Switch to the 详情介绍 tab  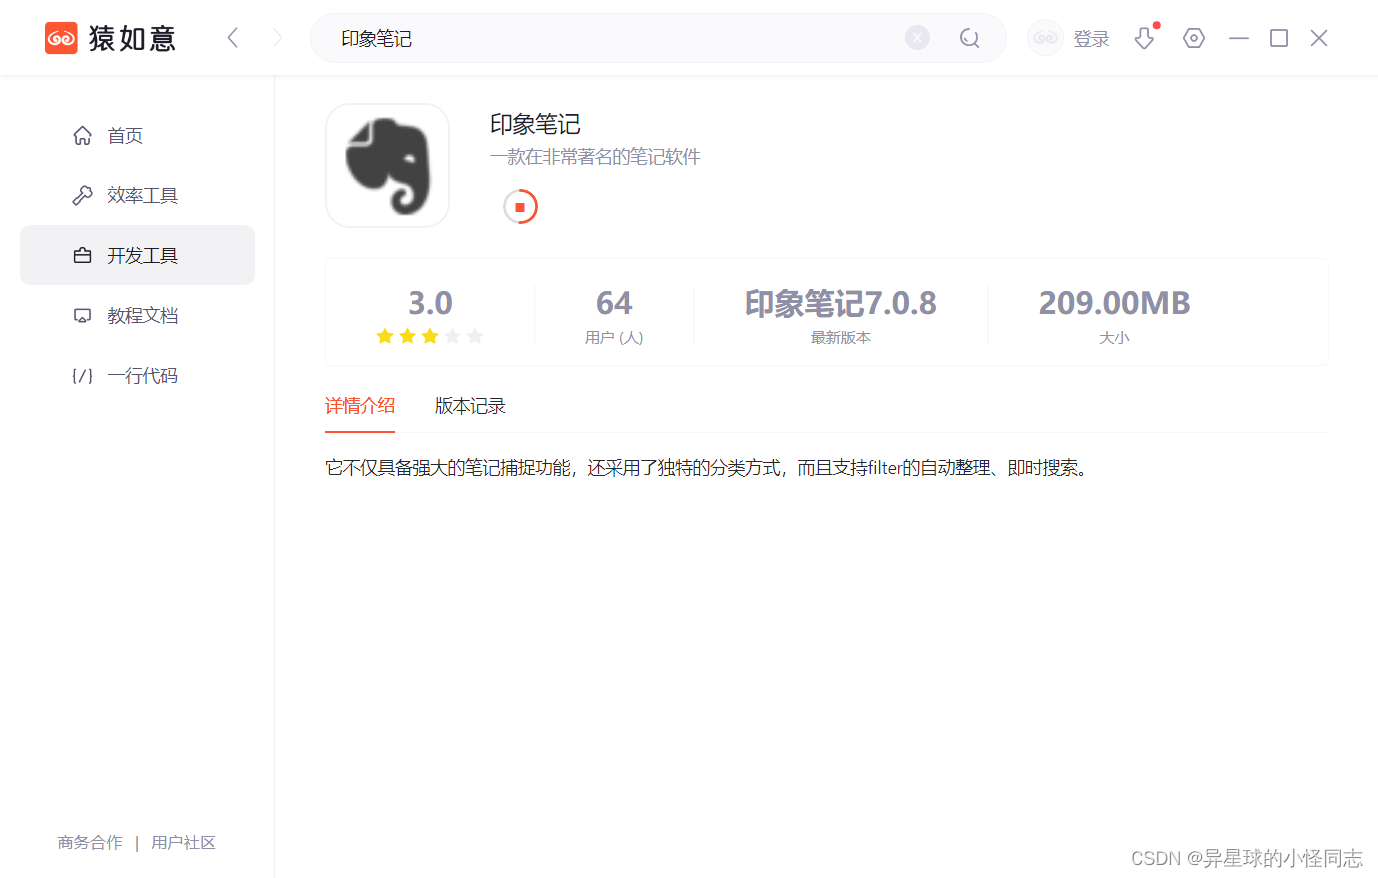pyautogui.click(x=360, y=405)
